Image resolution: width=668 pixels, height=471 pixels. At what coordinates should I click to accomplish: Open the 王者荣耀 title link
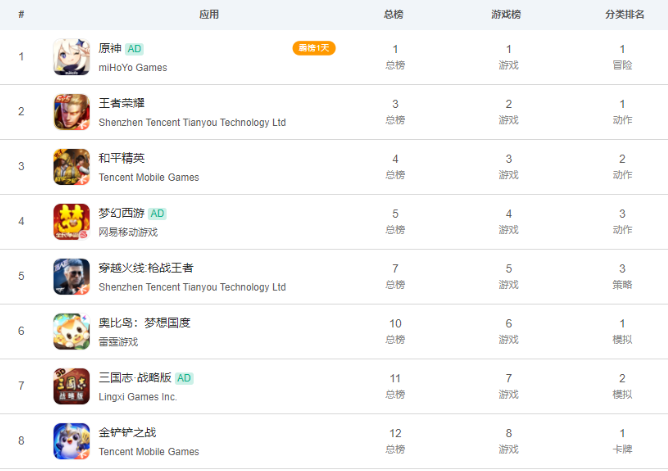coord(121,103)
